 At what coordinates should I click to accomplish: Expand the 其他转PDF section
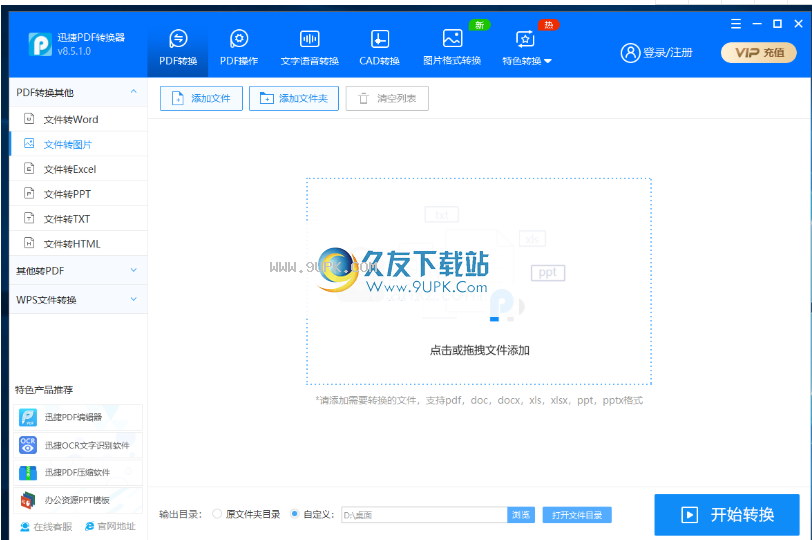[78, 270]
